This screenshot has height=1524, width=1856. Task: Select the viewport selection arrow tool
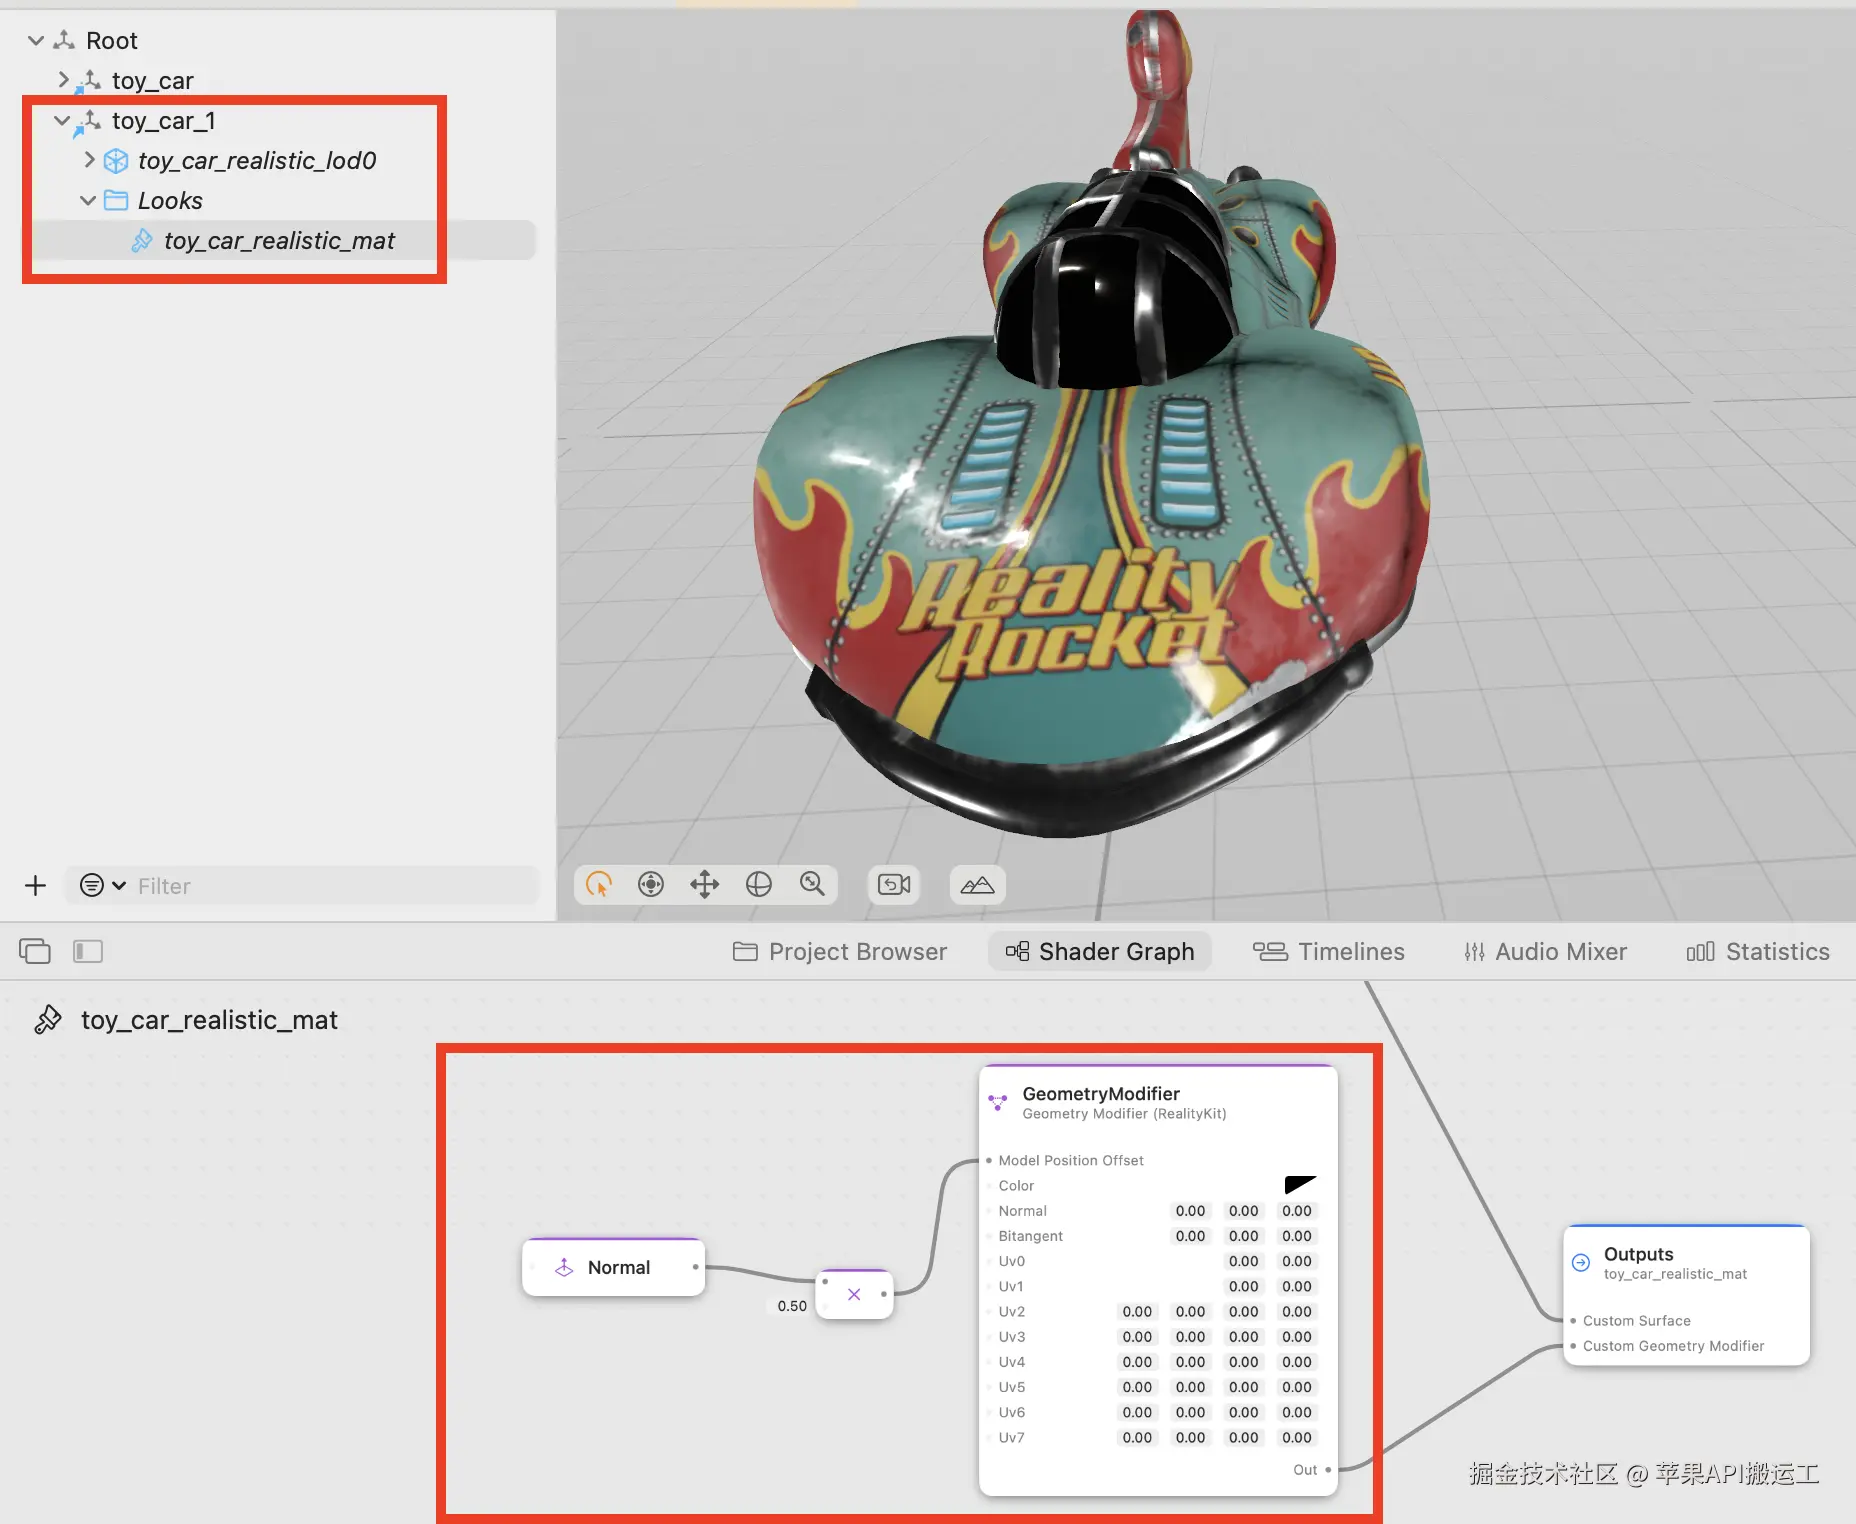coord(599,884)
